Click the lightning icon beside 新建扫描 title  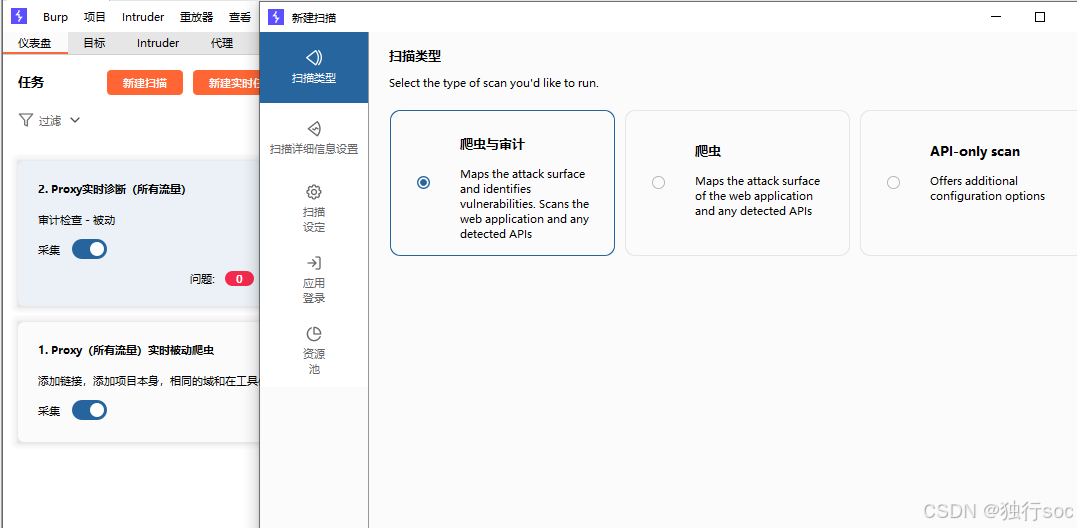click(x=276, y=17)
